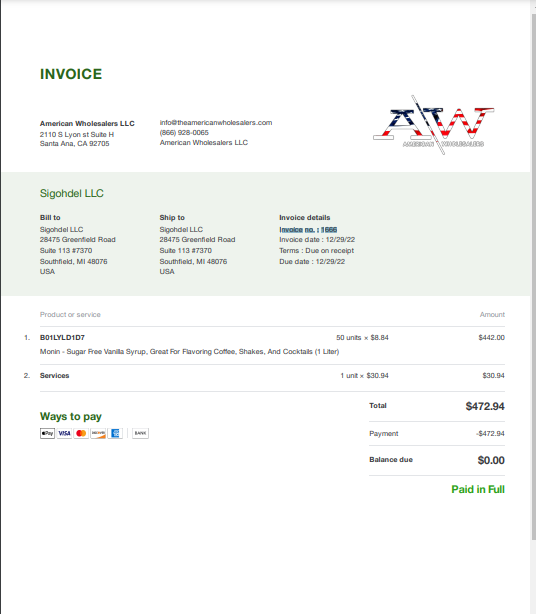
Task: Click the Total $472.94 amount
Action: pyautogui.click(x=485, y=406)
